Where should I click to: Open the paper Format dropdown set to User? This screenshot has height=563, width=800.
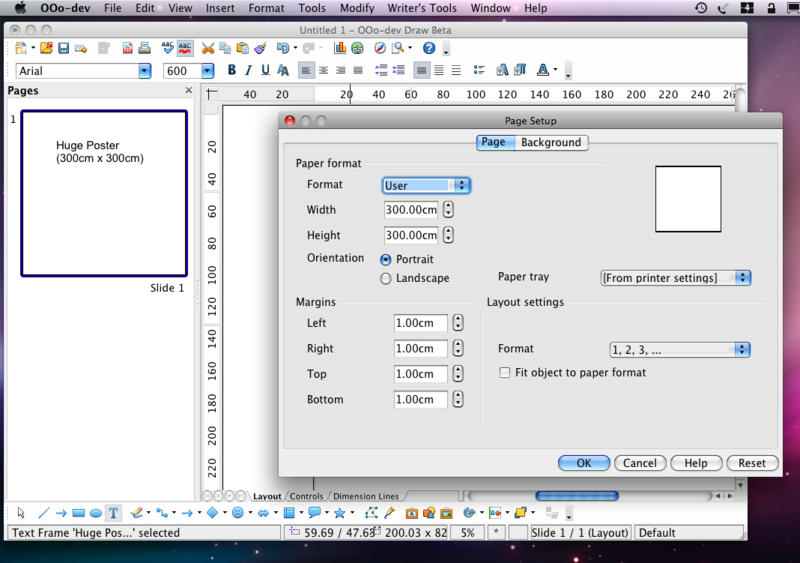tap(426, 185)
